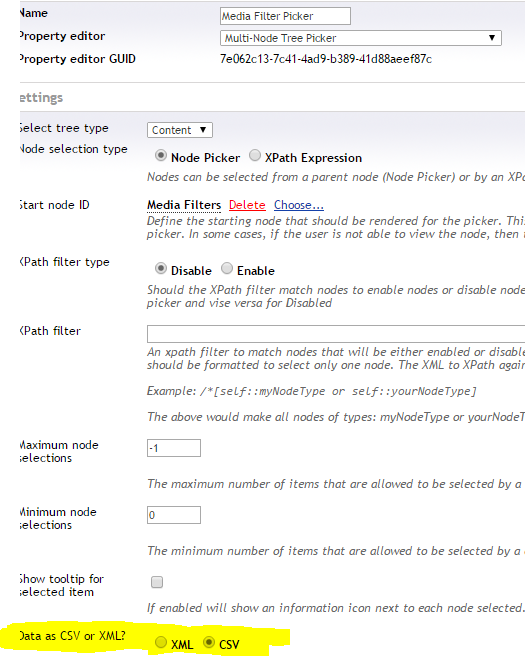Choose Enable for XPath filter type
Image resolution: width=525 pixels, height=657 pixels.
[227, 268]
